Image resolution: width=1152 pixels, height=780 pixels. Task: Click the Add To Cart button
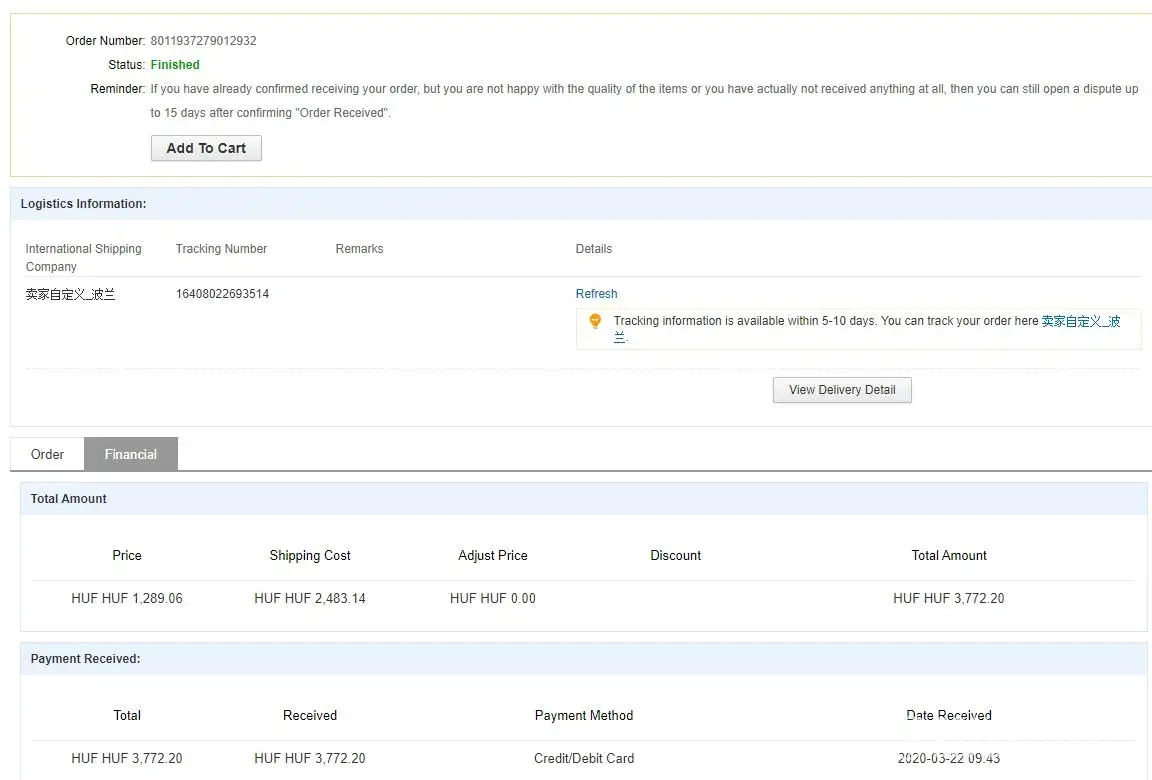coord(206,148)
